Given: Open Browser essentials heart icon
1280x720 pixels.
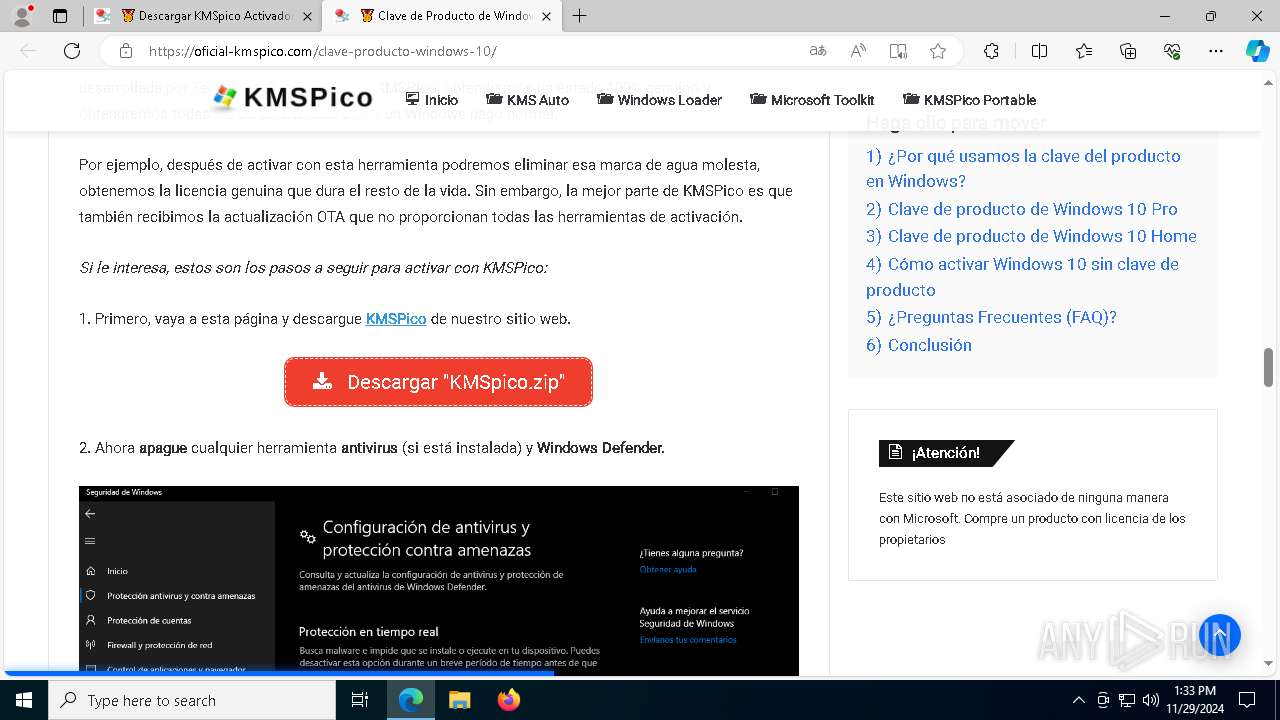Looking at the screenshot, I should pos(1172,51).
